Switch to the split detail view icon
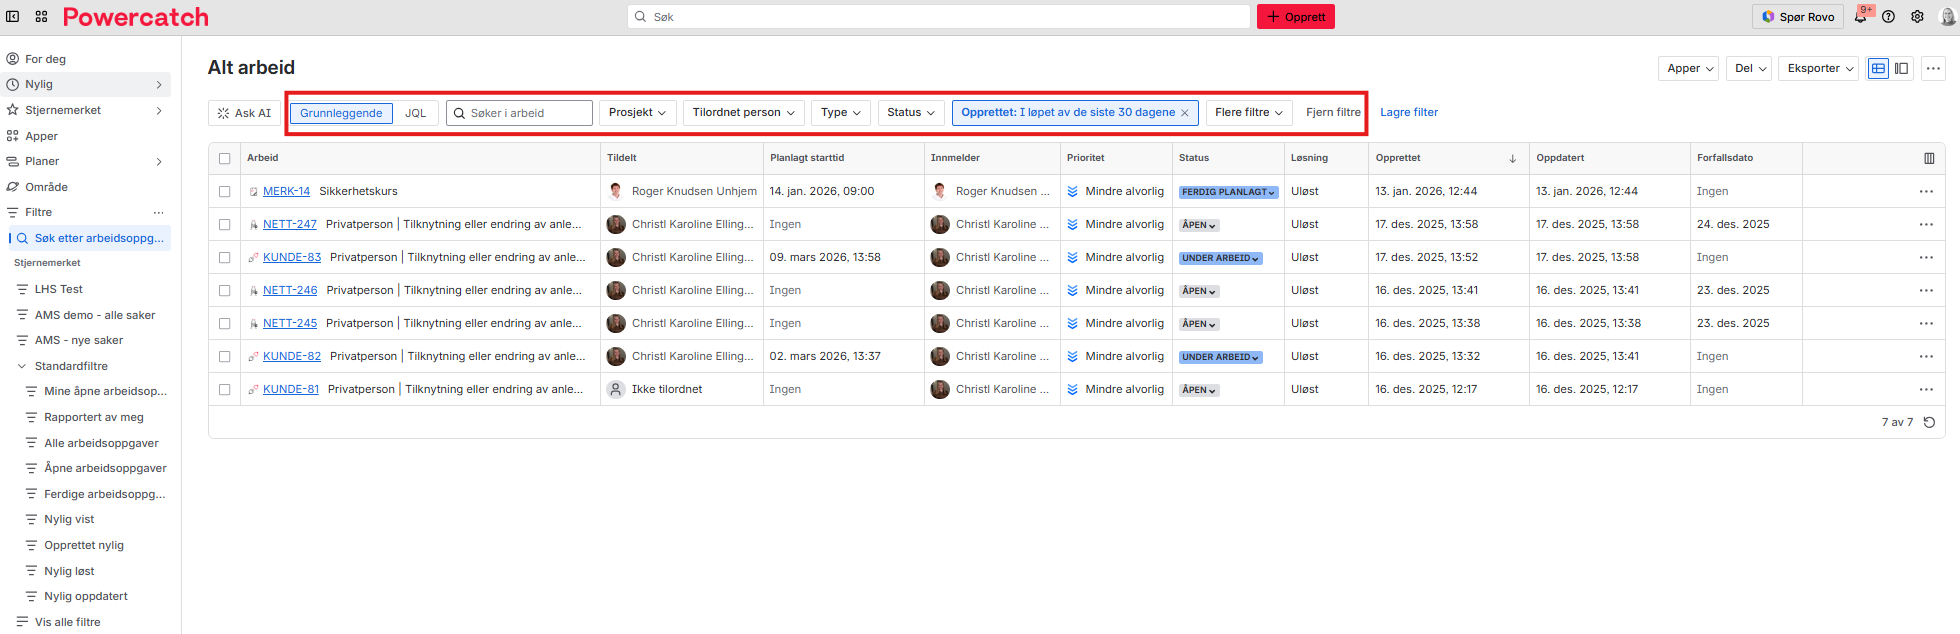This screenshot has width=1960, height=634. (1901, 69)
